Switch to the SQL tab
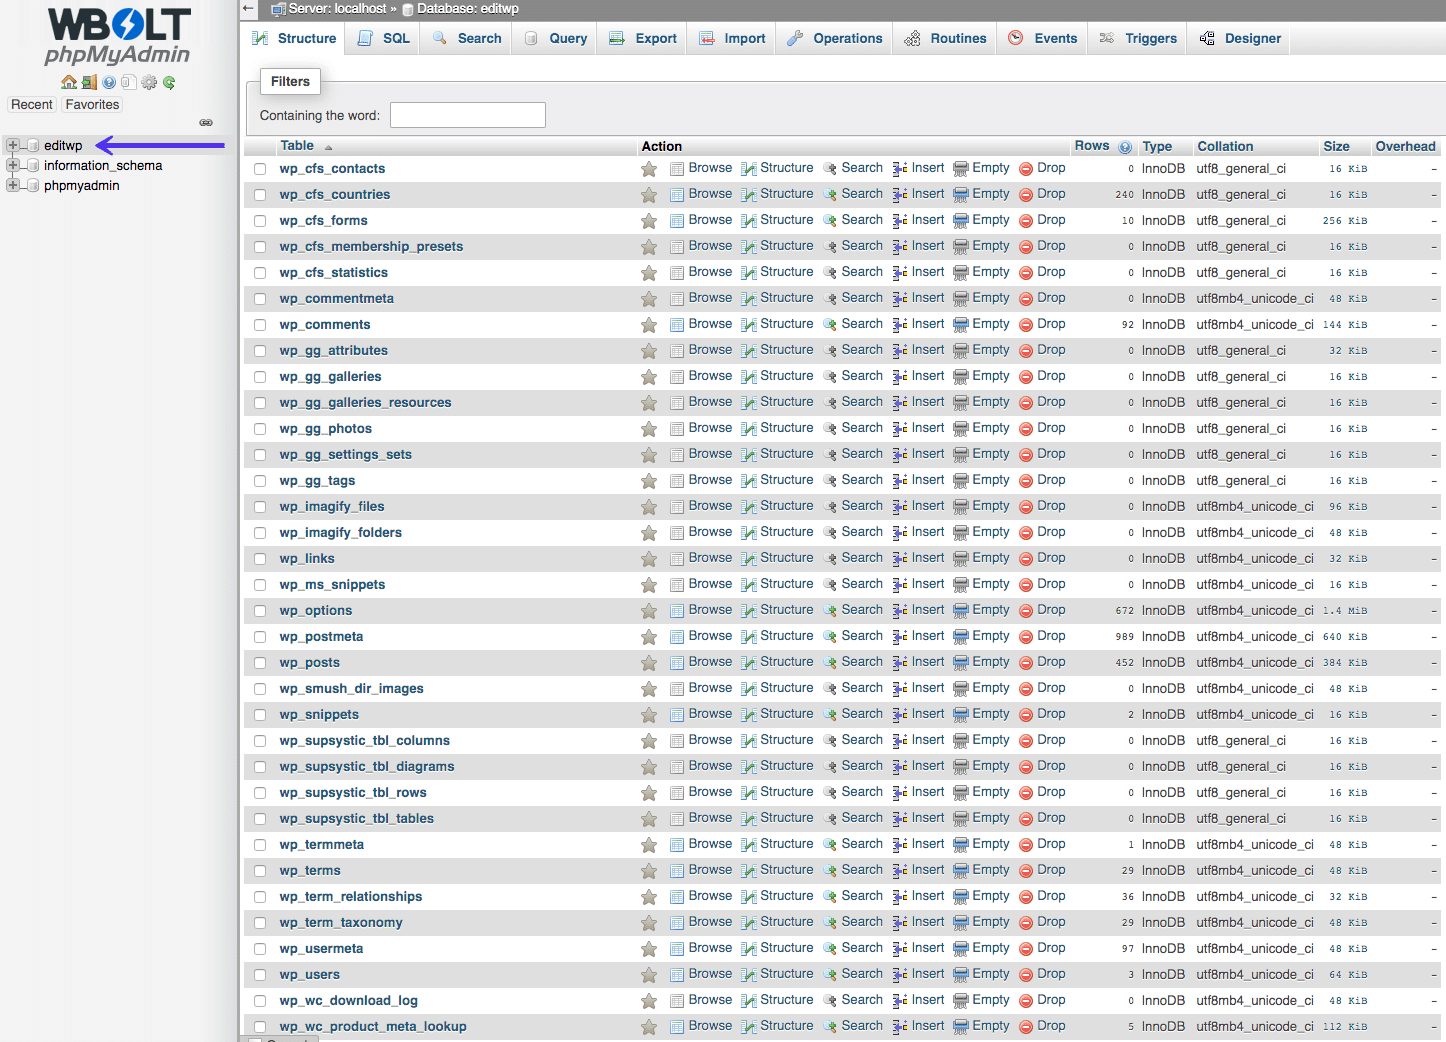This screenshot has width=1446, height=1042. [384, 39]
